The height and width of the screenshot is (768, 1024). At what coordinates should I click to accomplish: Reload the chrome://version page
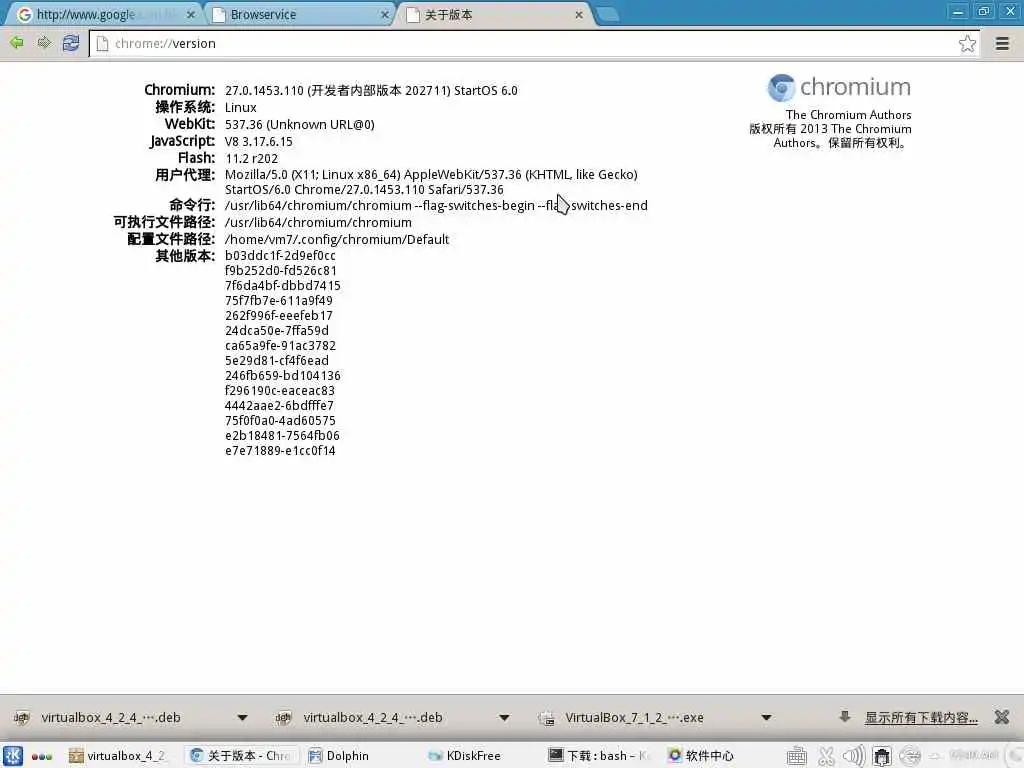[x=71, y=43]
